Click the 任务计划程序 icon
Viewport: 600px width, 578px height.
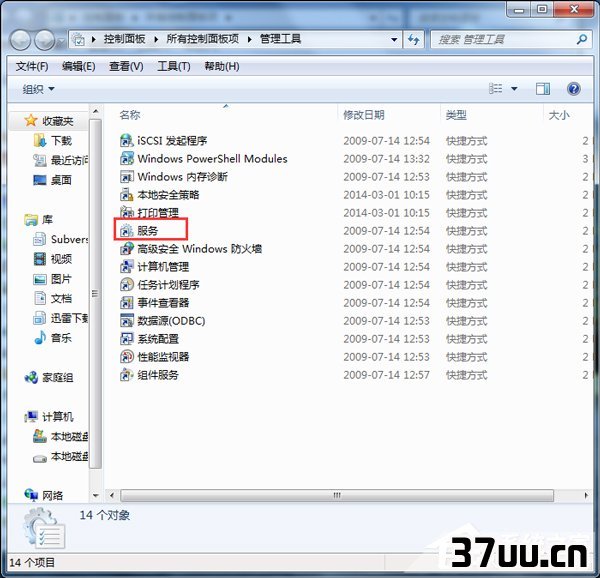(127, 285)
